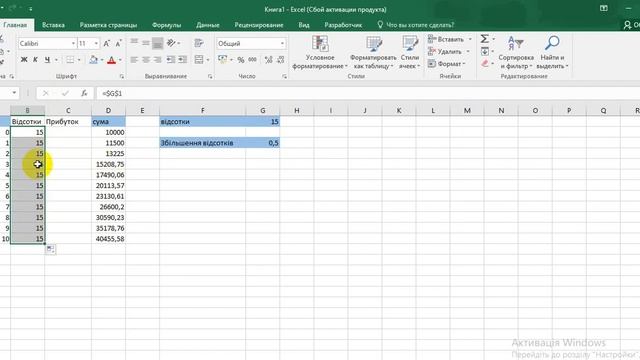Expand the Удалить dropdown arrow
Viewport: 640px width, 360px height.
[x=468, y=51]
